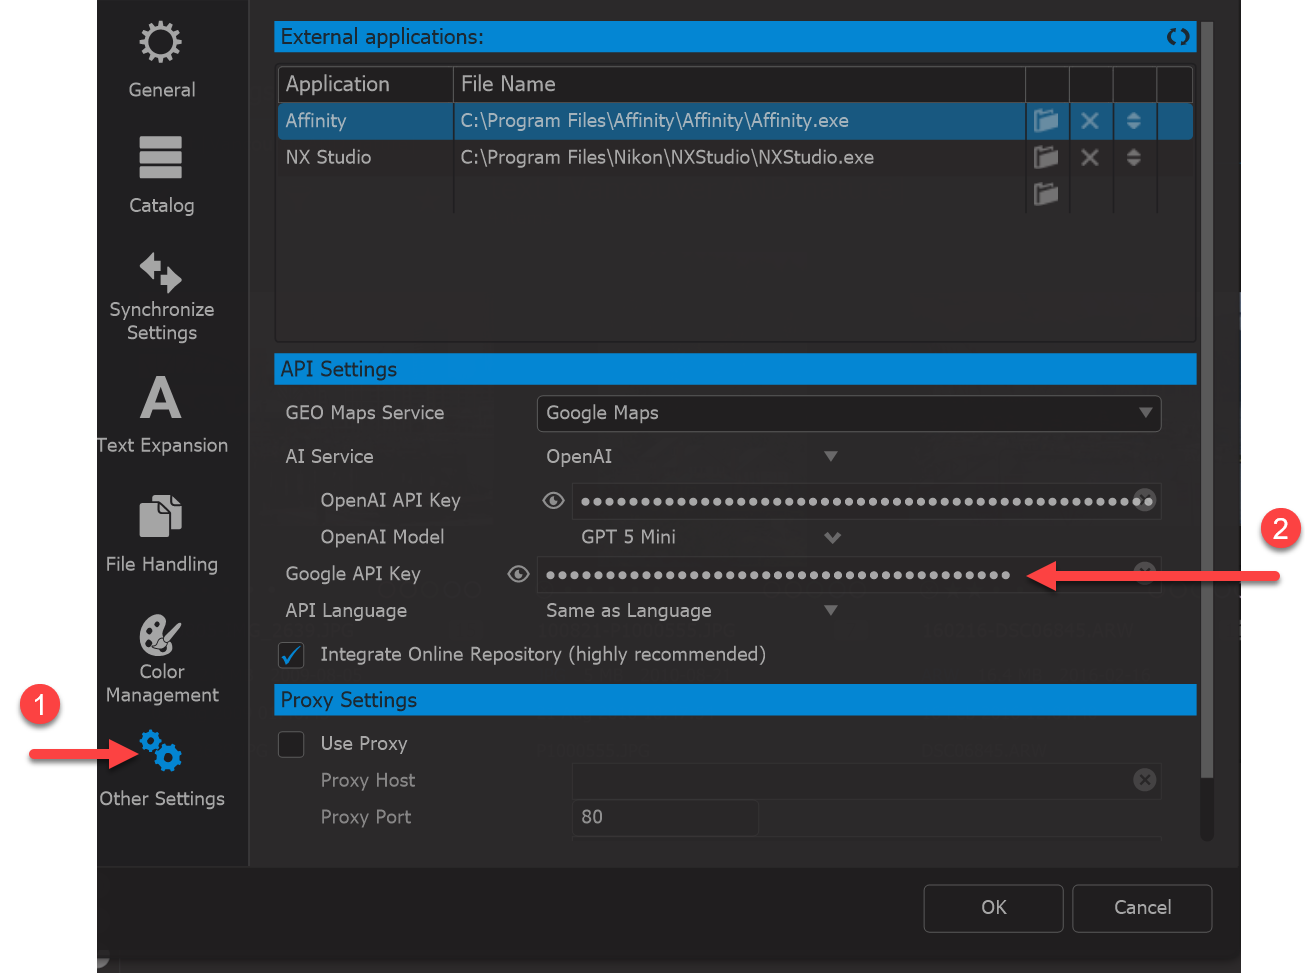Reorder the NX Studio row with arrows
The width and height of the screenshot is (1305, 973).
coord(1133,157)
